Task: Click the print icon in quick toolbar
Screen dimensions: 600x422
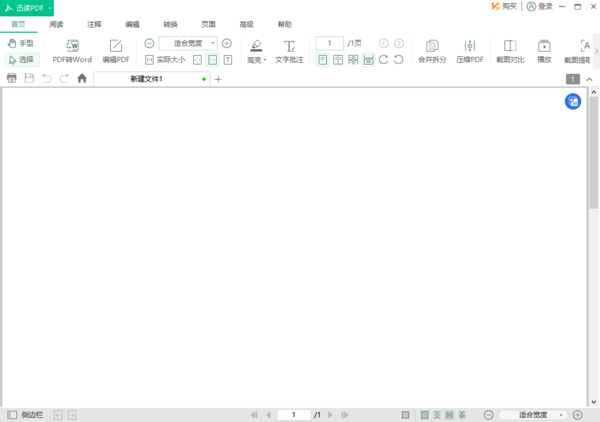Action: click(x=12, y=78)
